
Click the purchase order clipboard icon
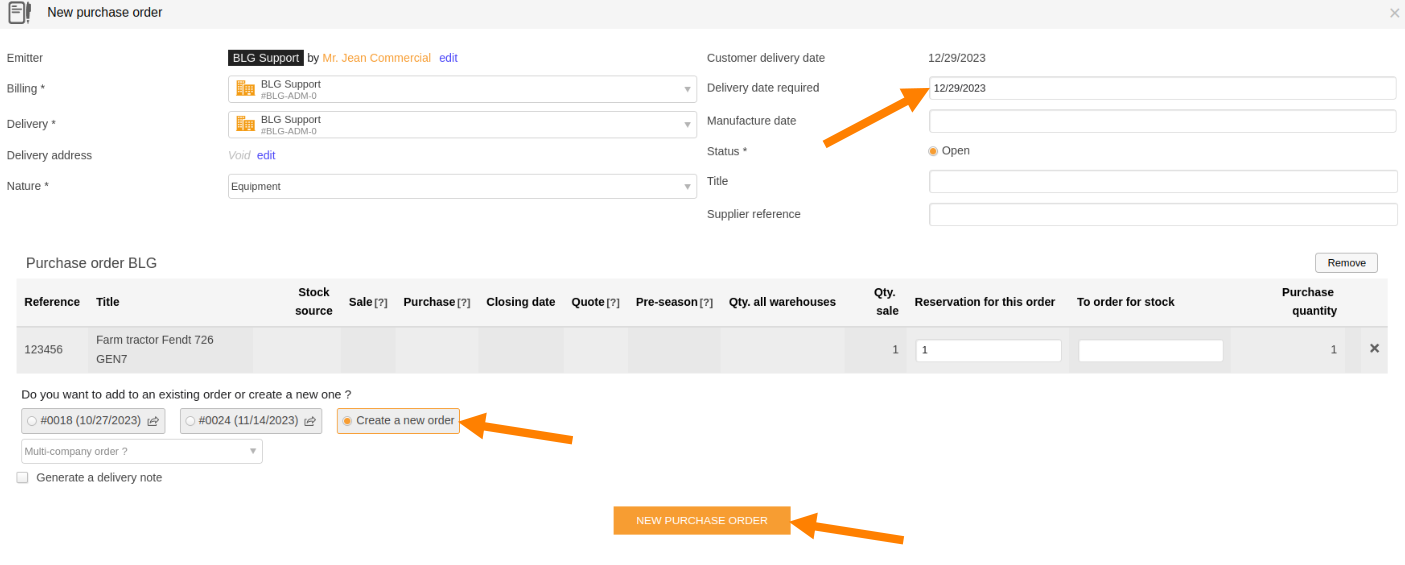click(x=19, y=13)
